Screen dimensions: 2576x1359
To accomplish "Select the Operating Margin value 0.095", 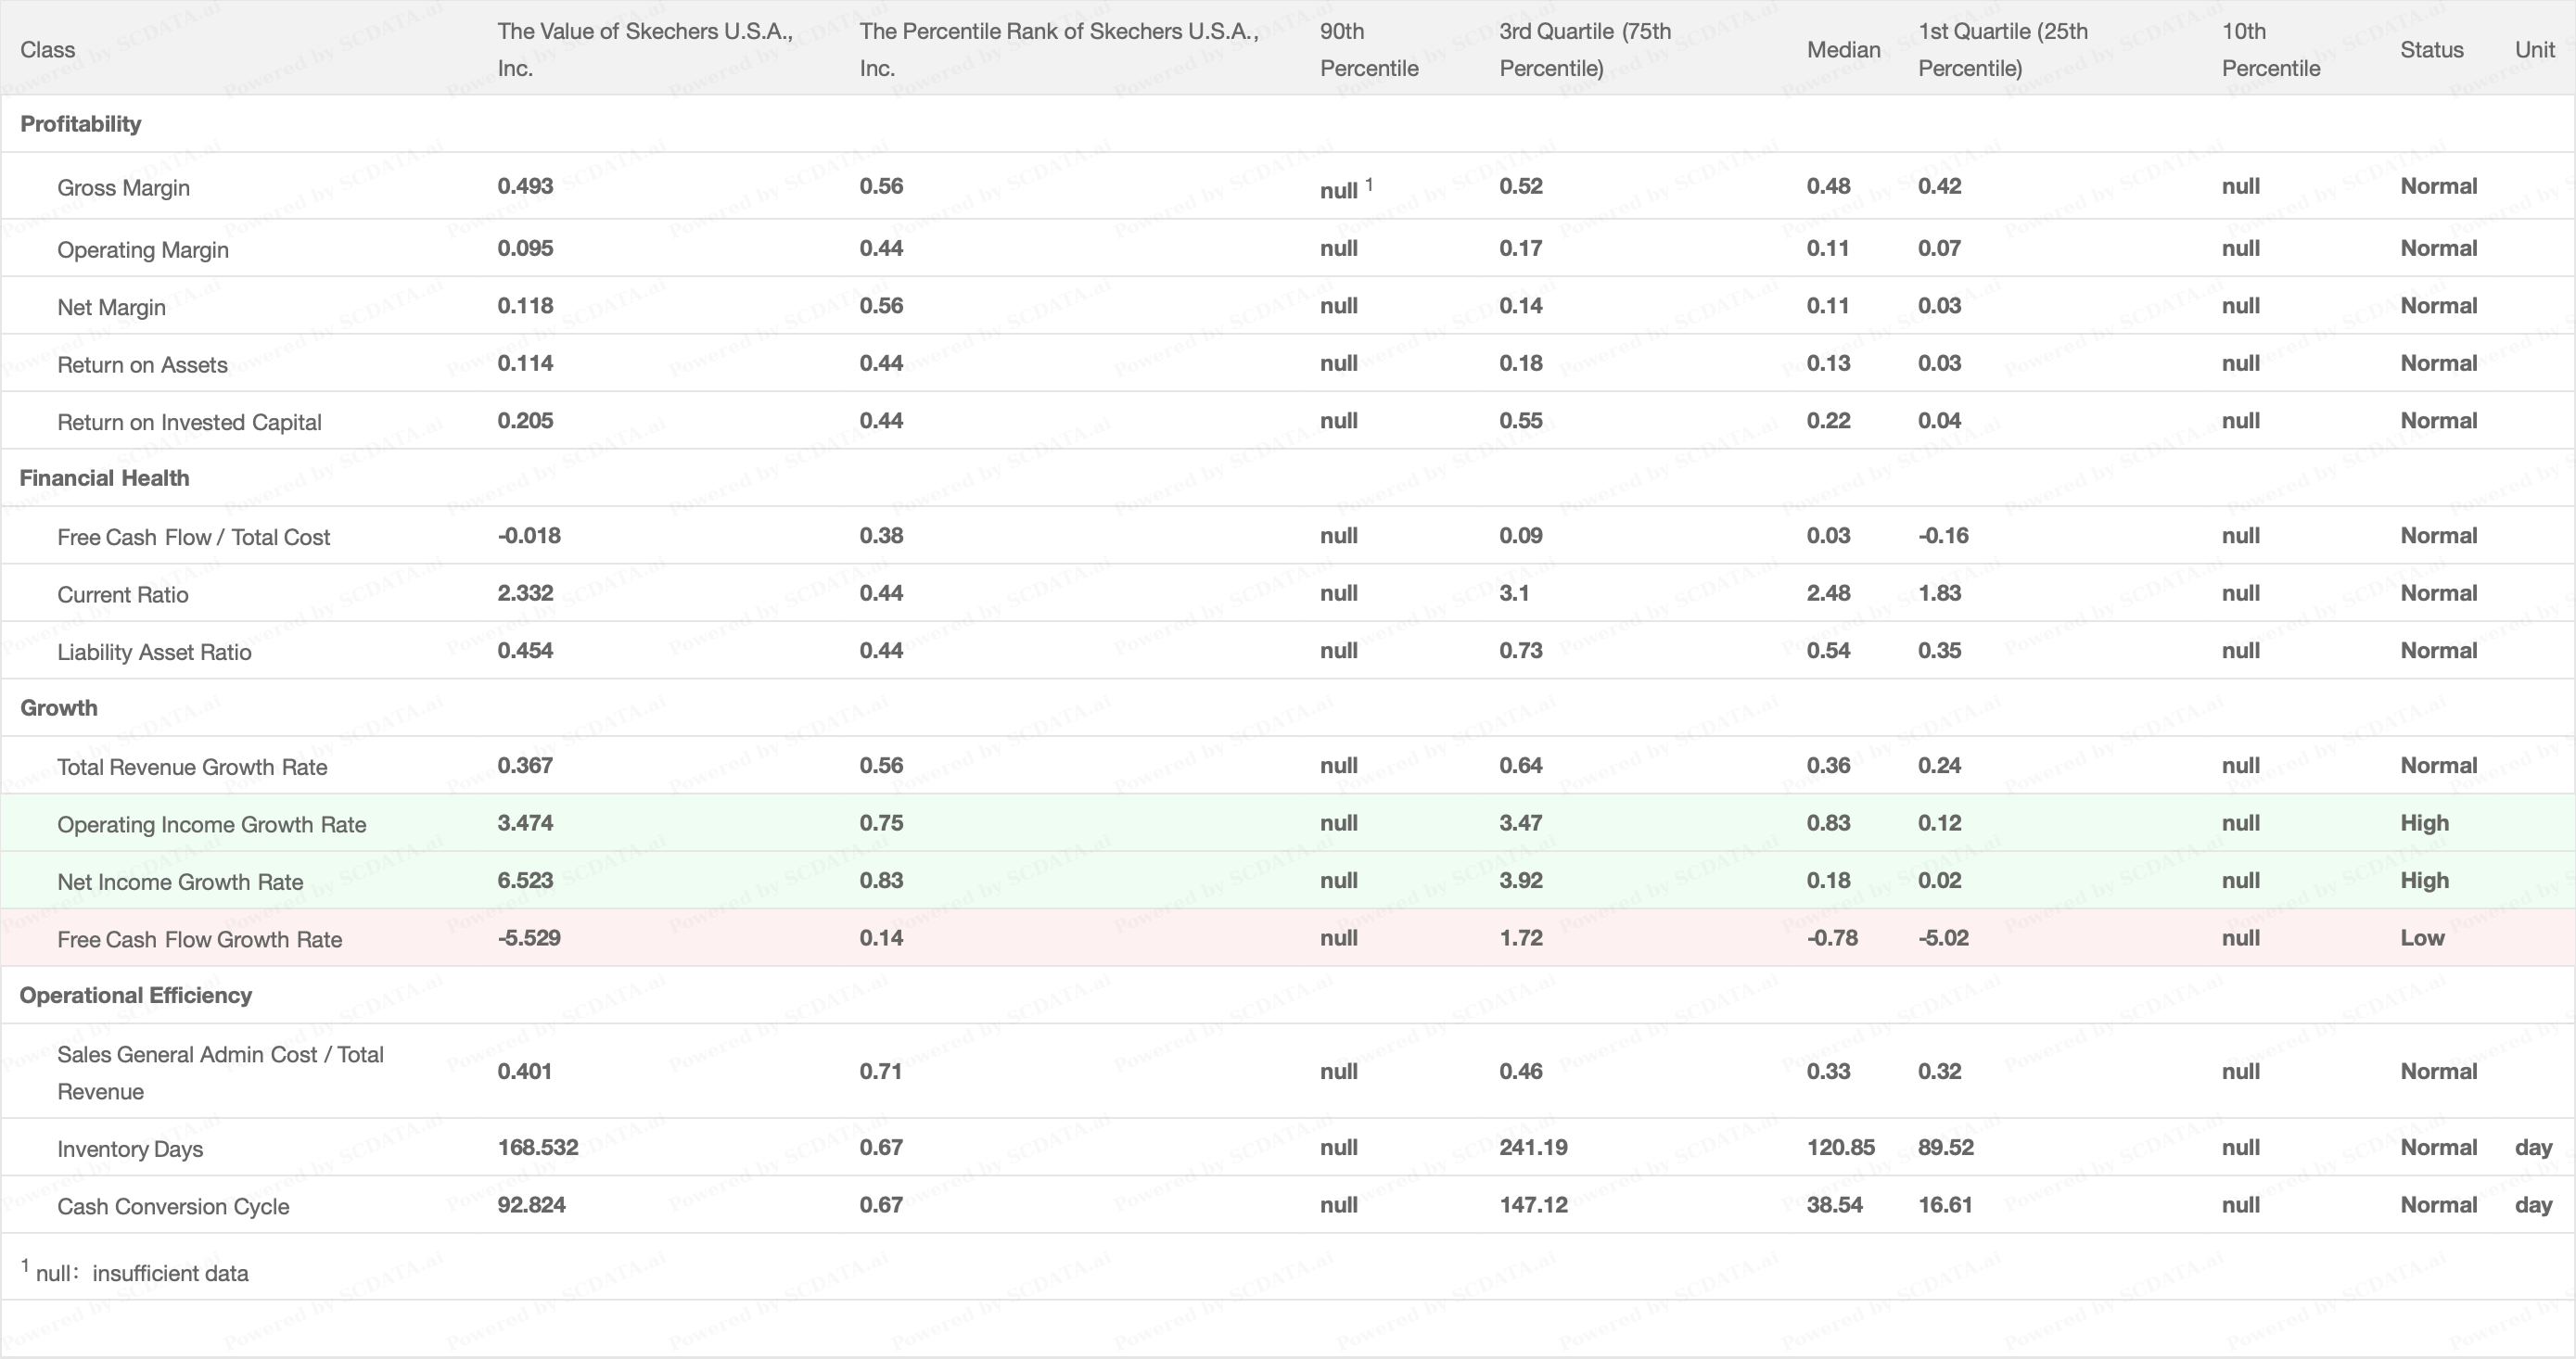I will point(525,248).
